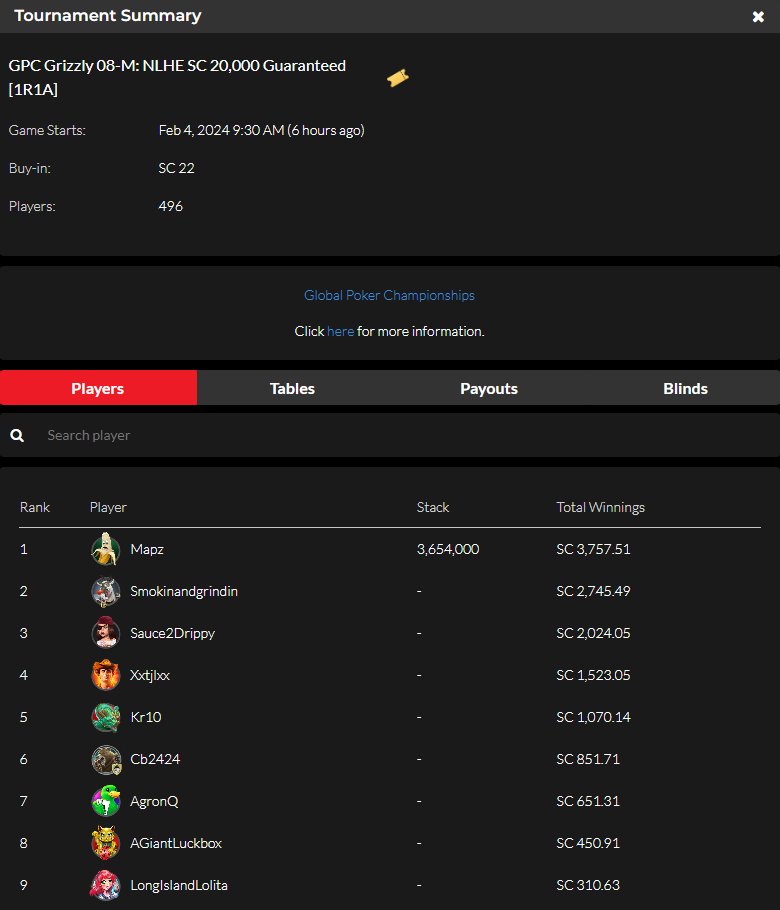Viewport: 780px width, 910px height.
Task: Switch to the Players tab
Action: click(98, 388)
